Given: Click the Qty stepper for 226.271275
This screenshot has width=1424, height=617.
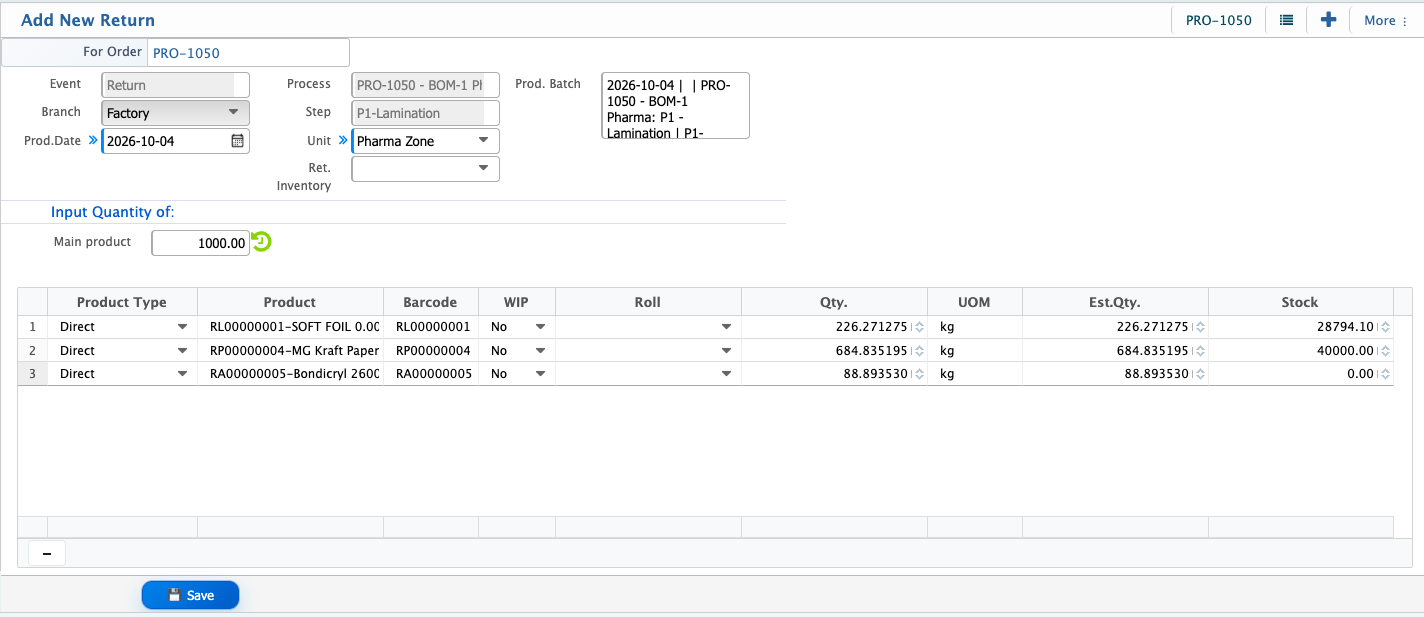Looking at the screenshot, I should (919, 327).
